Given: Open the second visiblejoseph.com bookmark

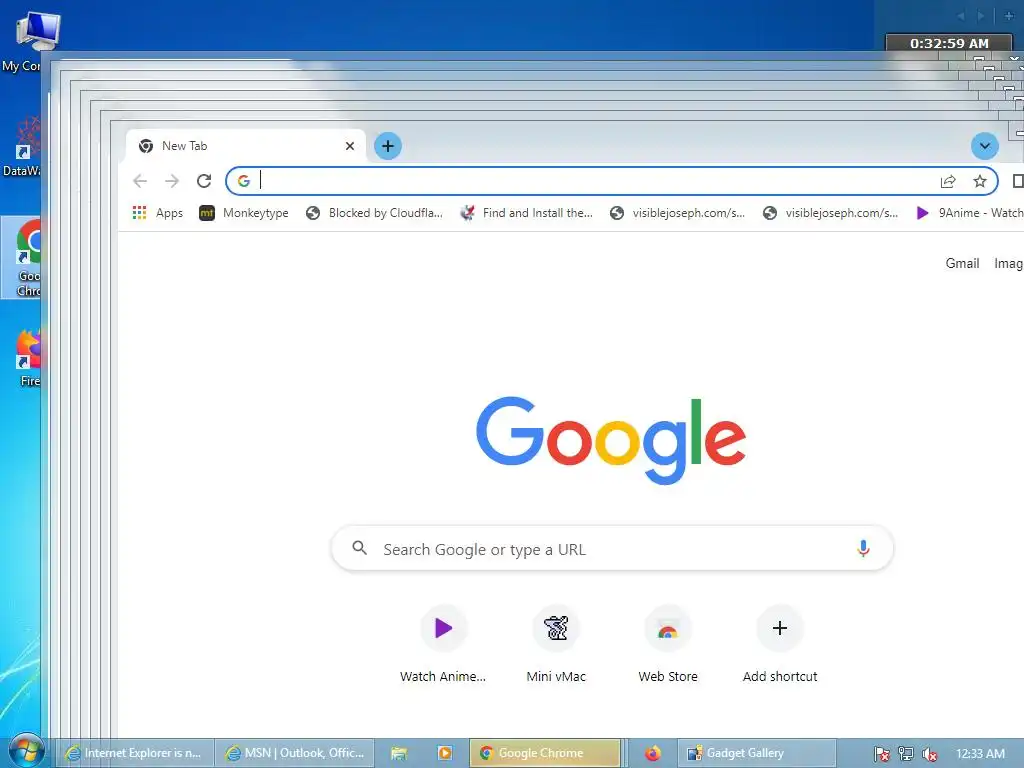Looking at the screenshot, I should (x=829, y=213).
